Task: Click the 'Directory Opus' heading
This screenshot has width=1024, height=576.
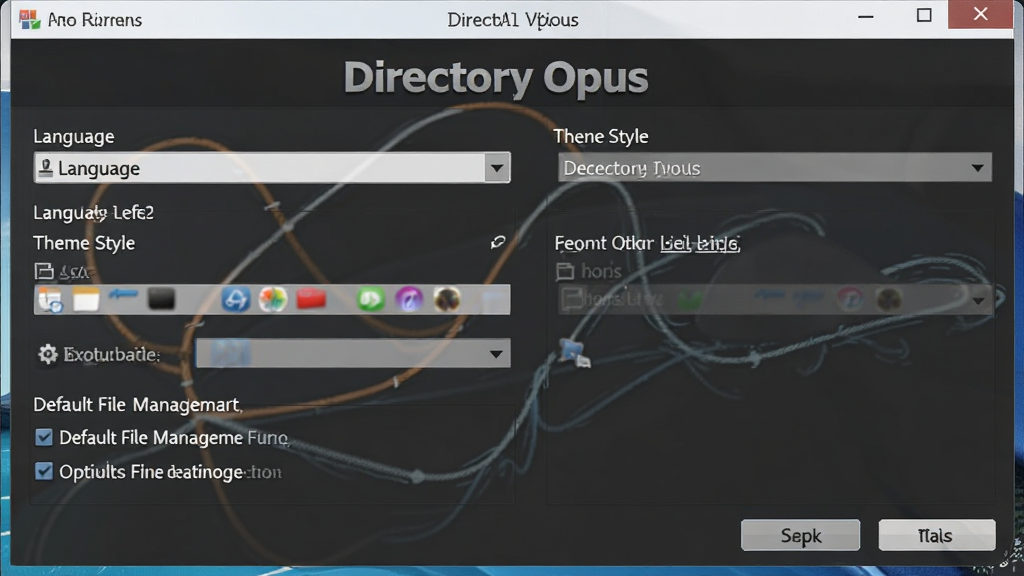Action: 496,78
